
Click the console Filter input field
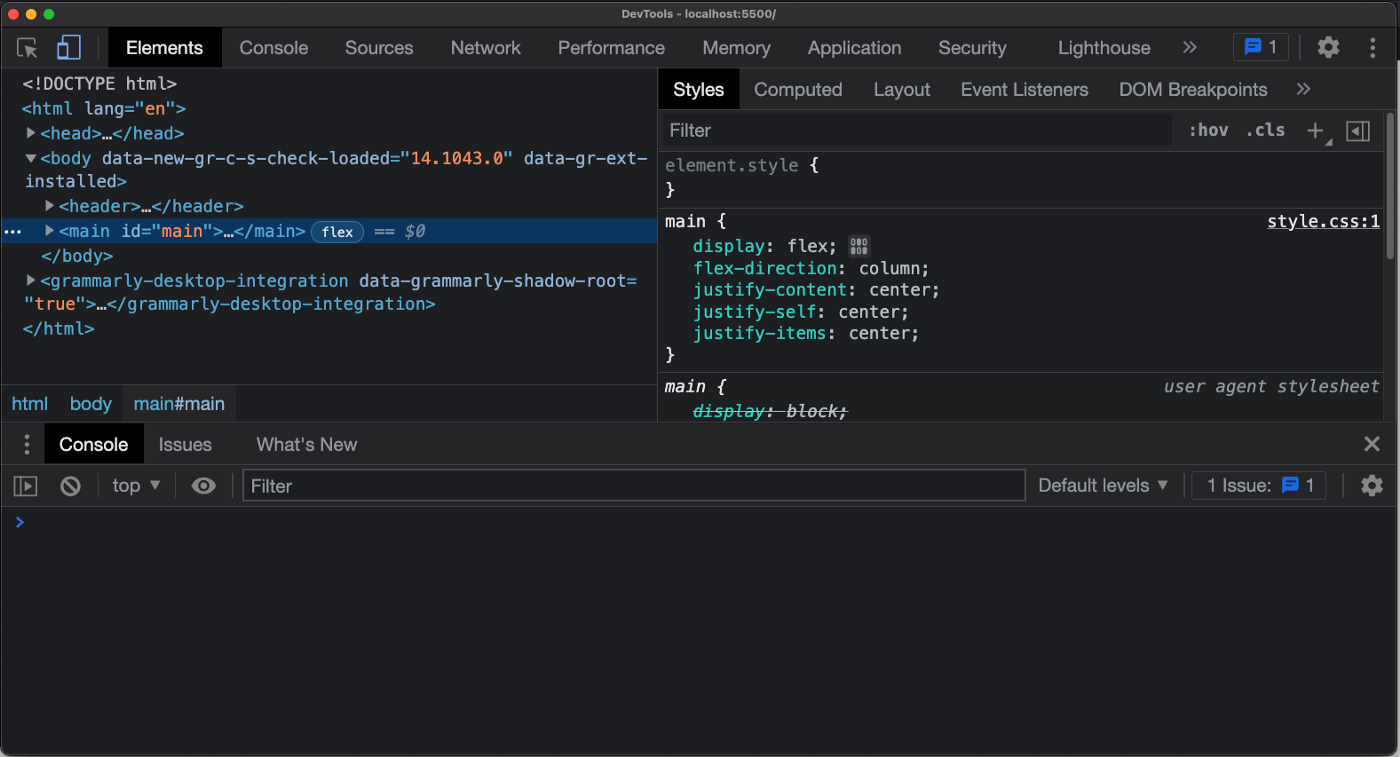[633, 486]
